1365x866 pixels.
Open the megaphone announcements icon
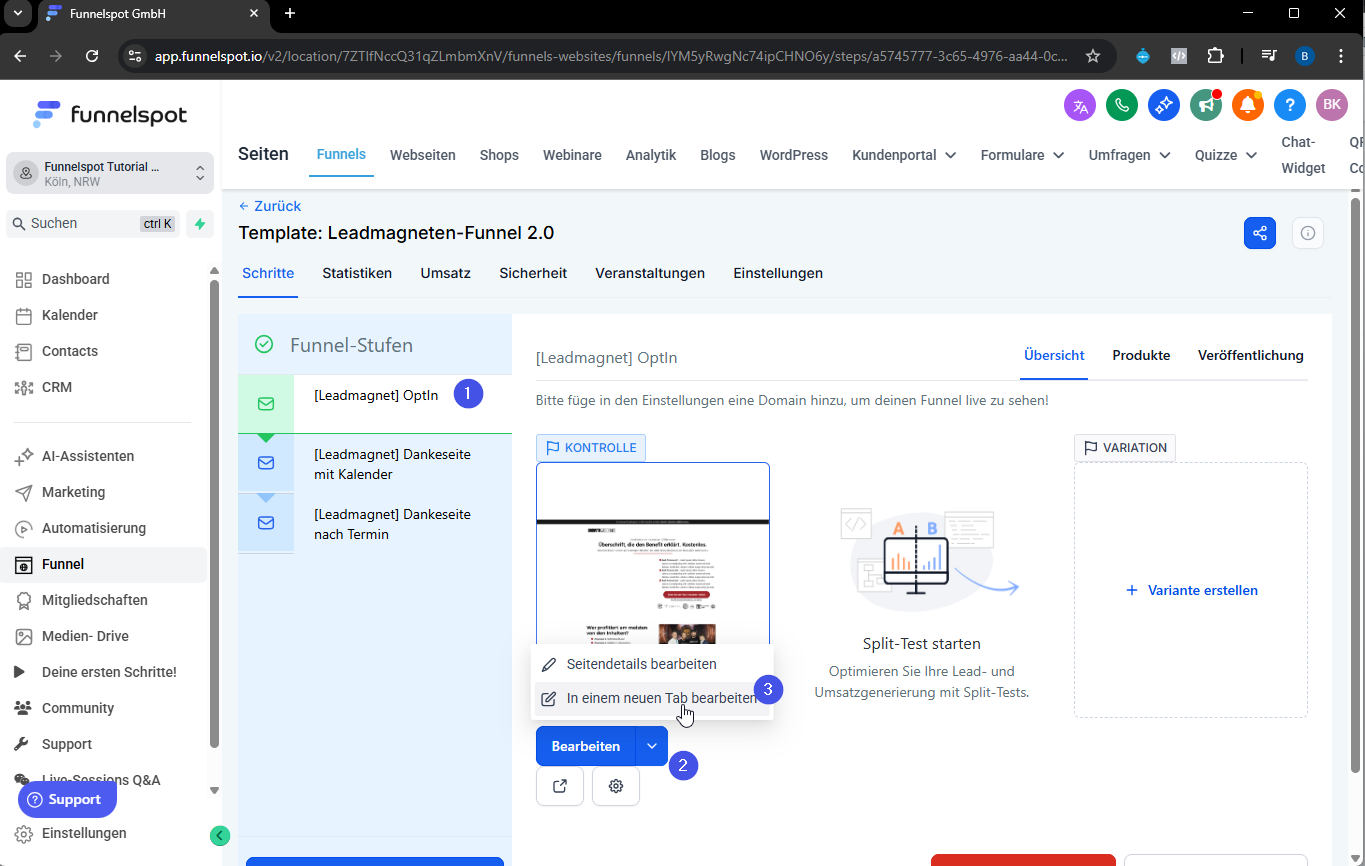(x=1206, y=105)
